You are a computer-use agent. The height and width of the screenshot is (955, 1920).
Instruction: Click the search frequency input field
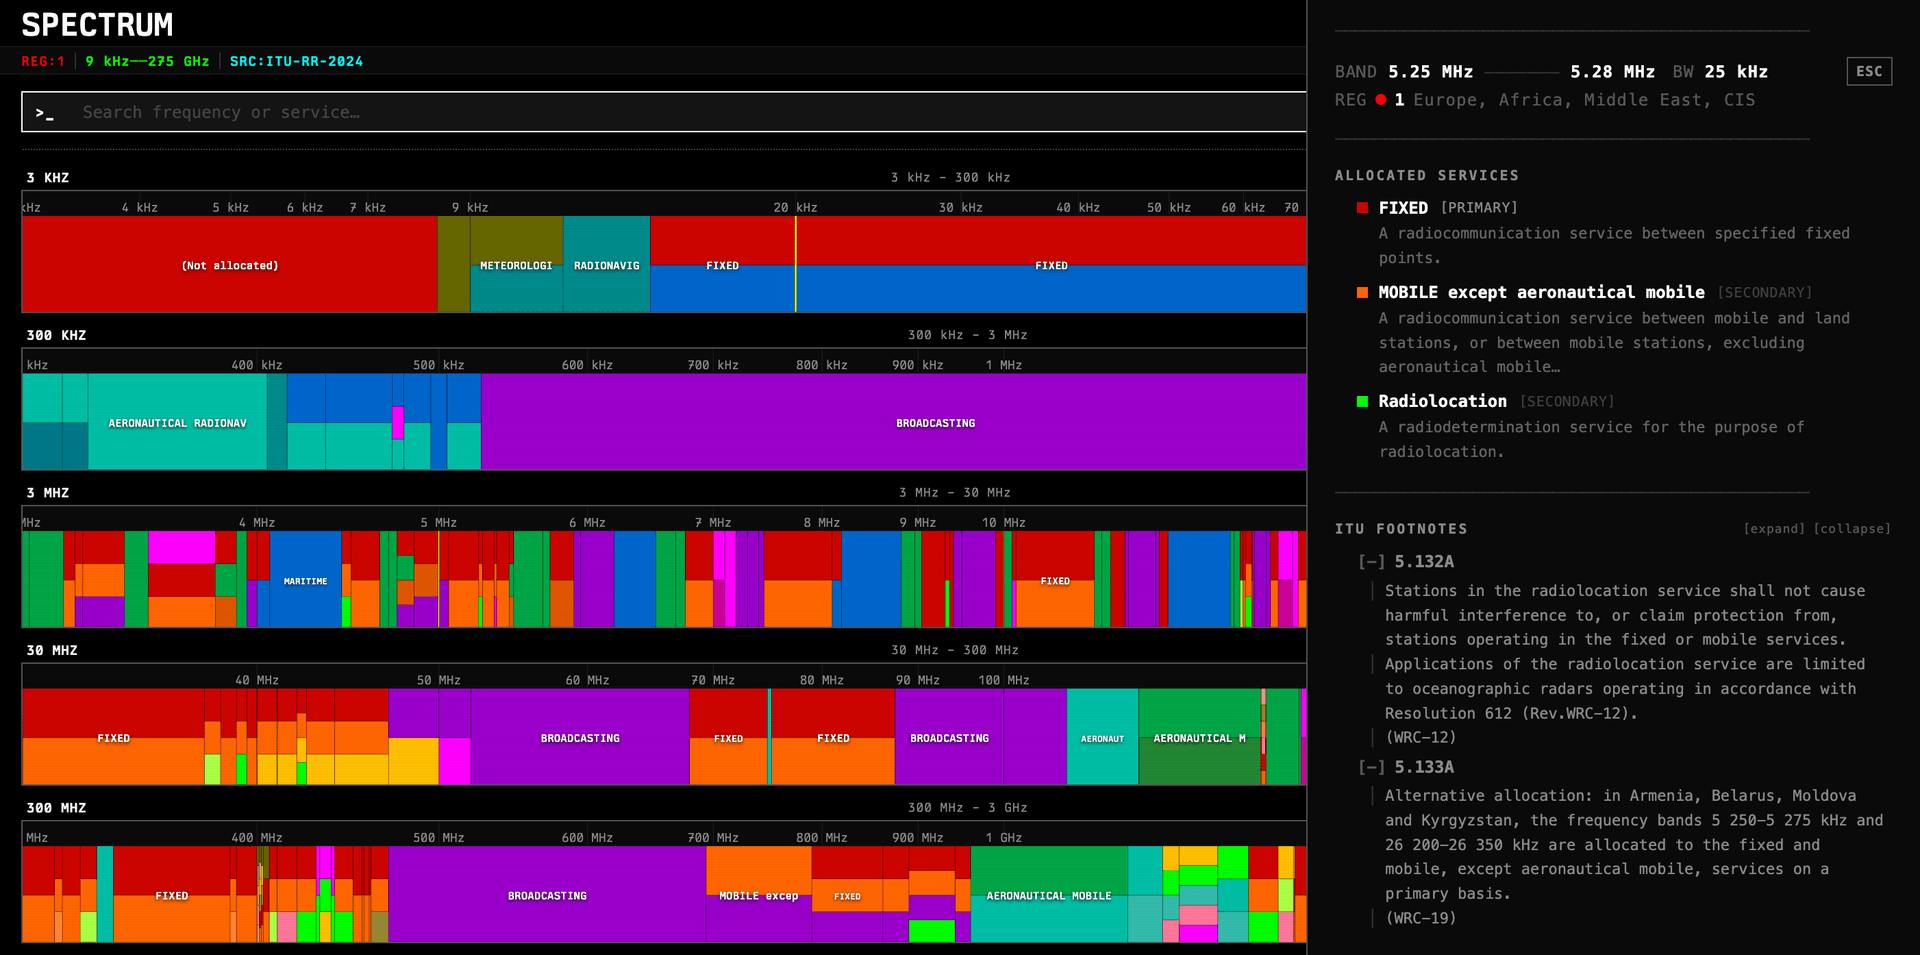[x=400, y=112]
